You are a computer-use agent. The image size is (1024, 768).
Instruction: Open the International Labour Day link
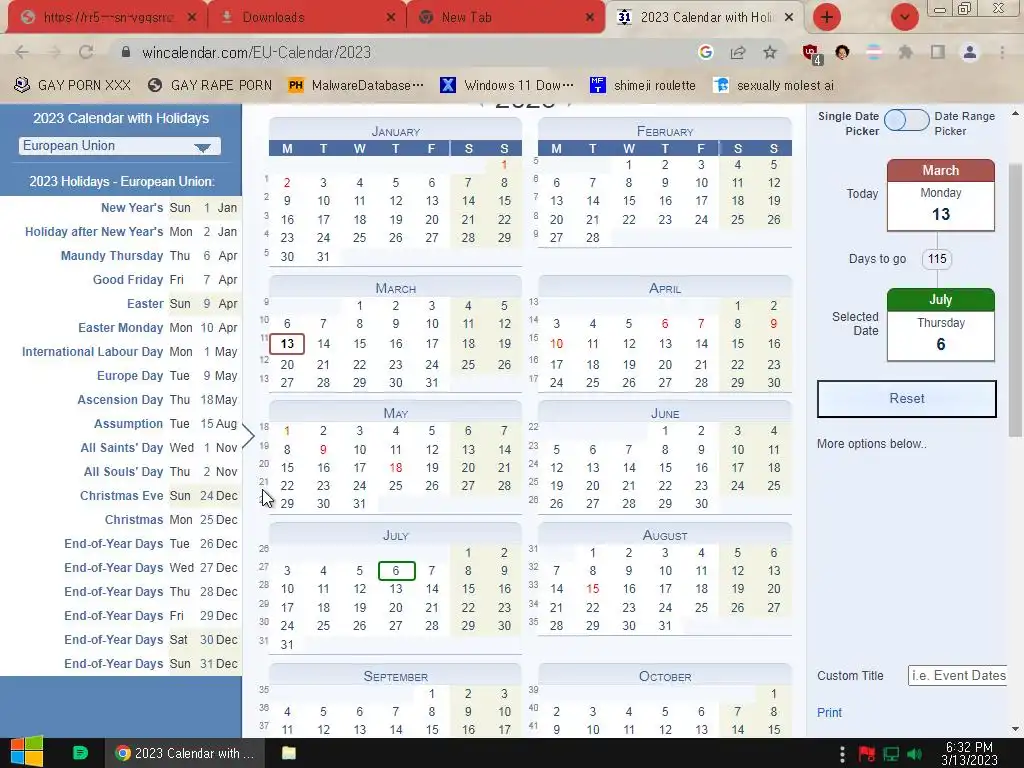click(x=92, y=351)
